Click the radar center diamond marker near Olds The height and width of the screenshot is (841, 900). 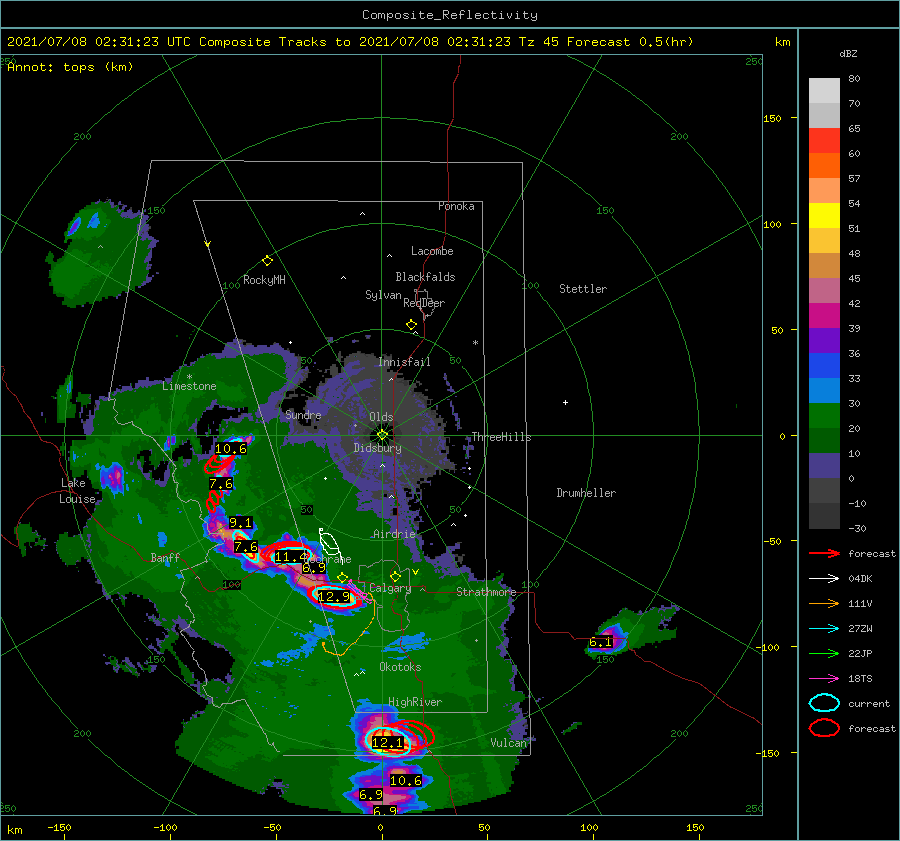click(x=382, y=435)
